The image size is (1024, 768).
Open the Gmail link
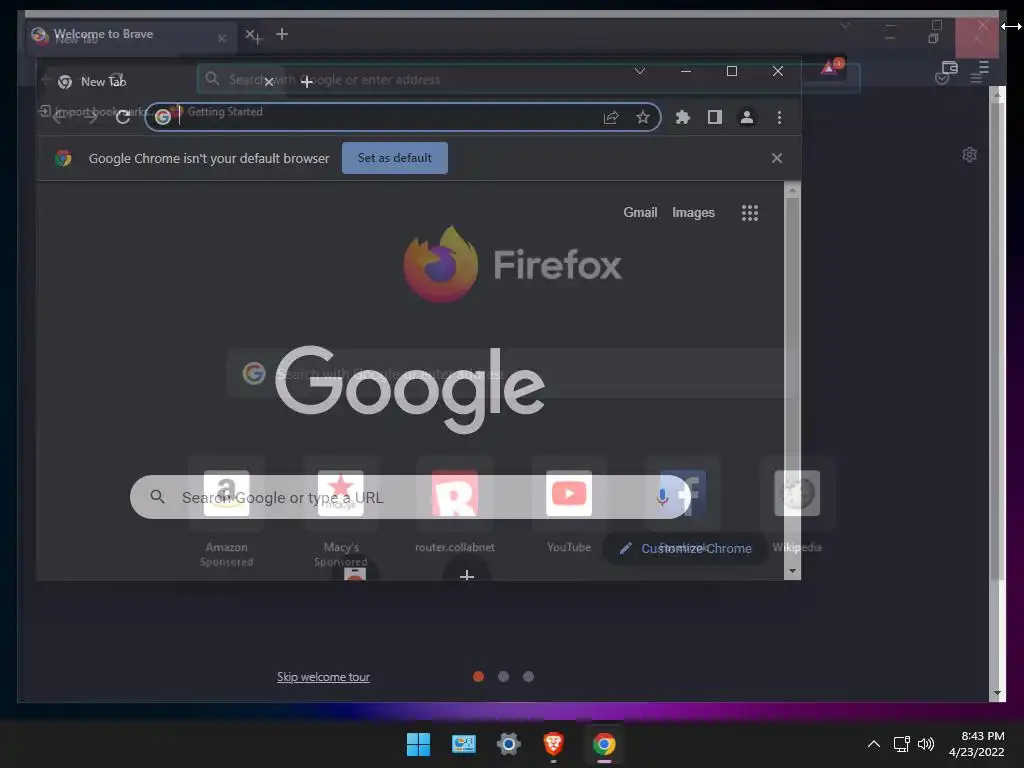640,212
